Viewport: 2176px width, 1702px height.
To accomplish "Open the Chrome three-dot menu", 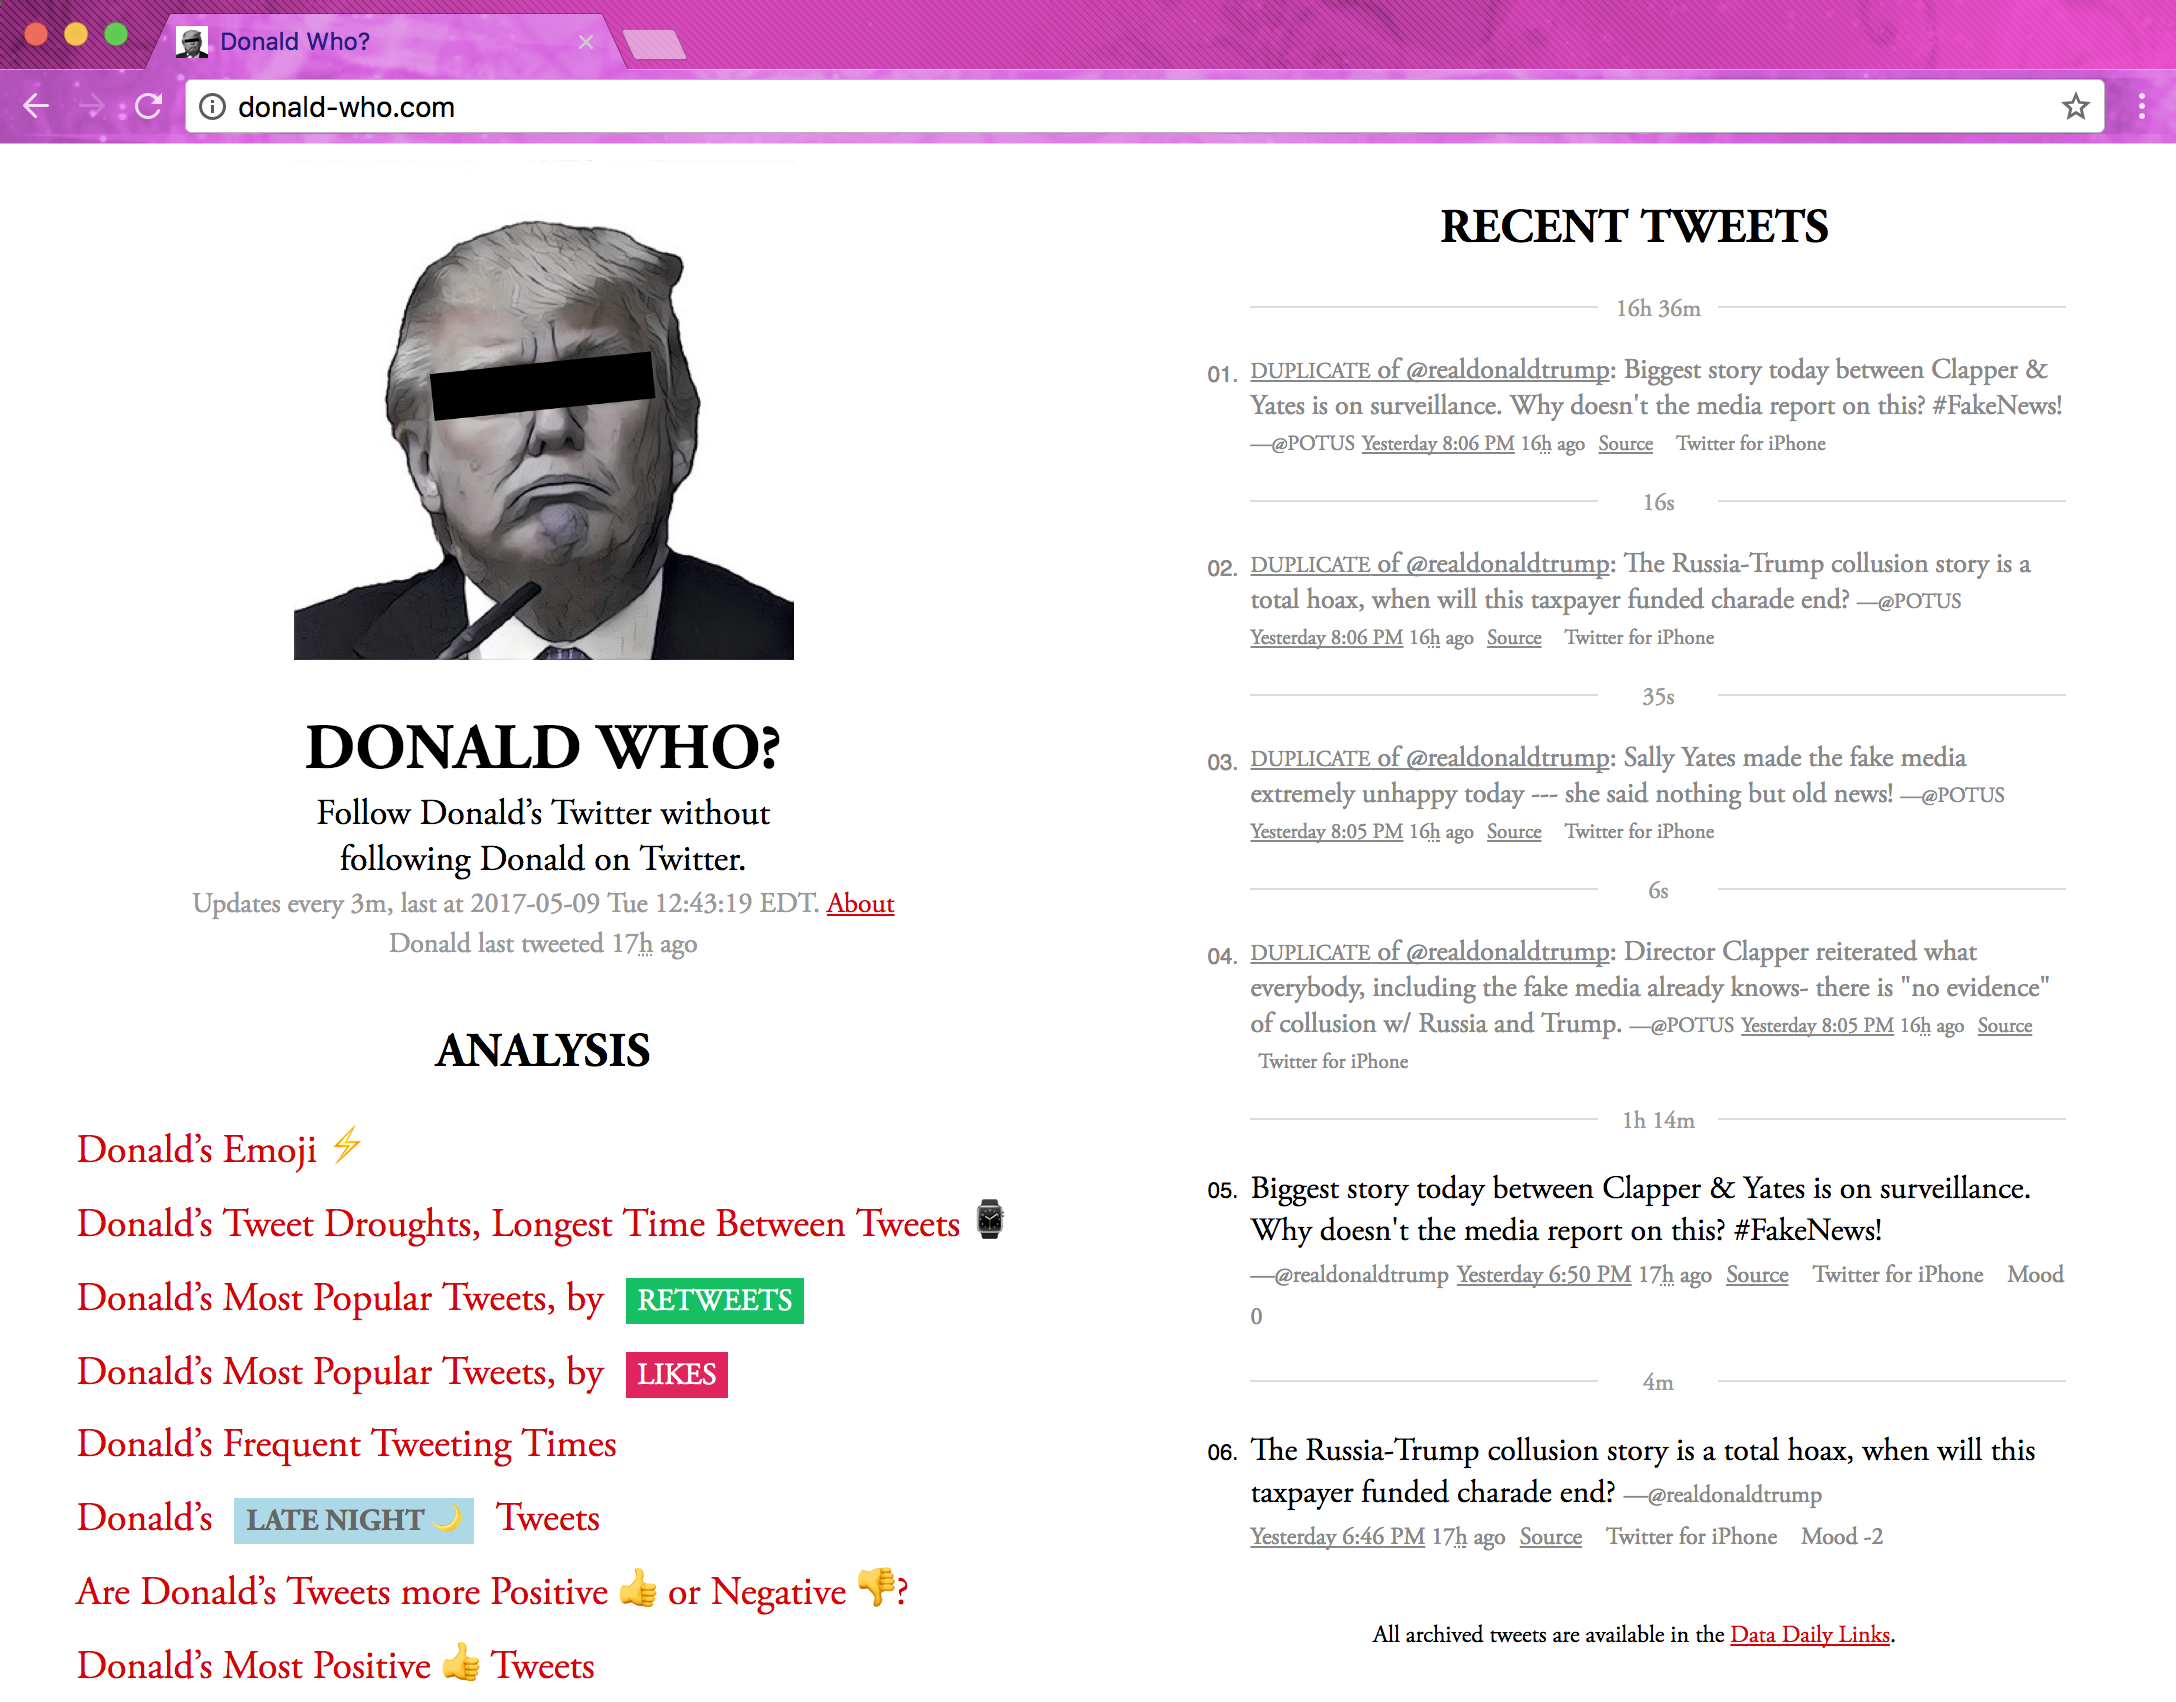I will tap(2141, 105).
